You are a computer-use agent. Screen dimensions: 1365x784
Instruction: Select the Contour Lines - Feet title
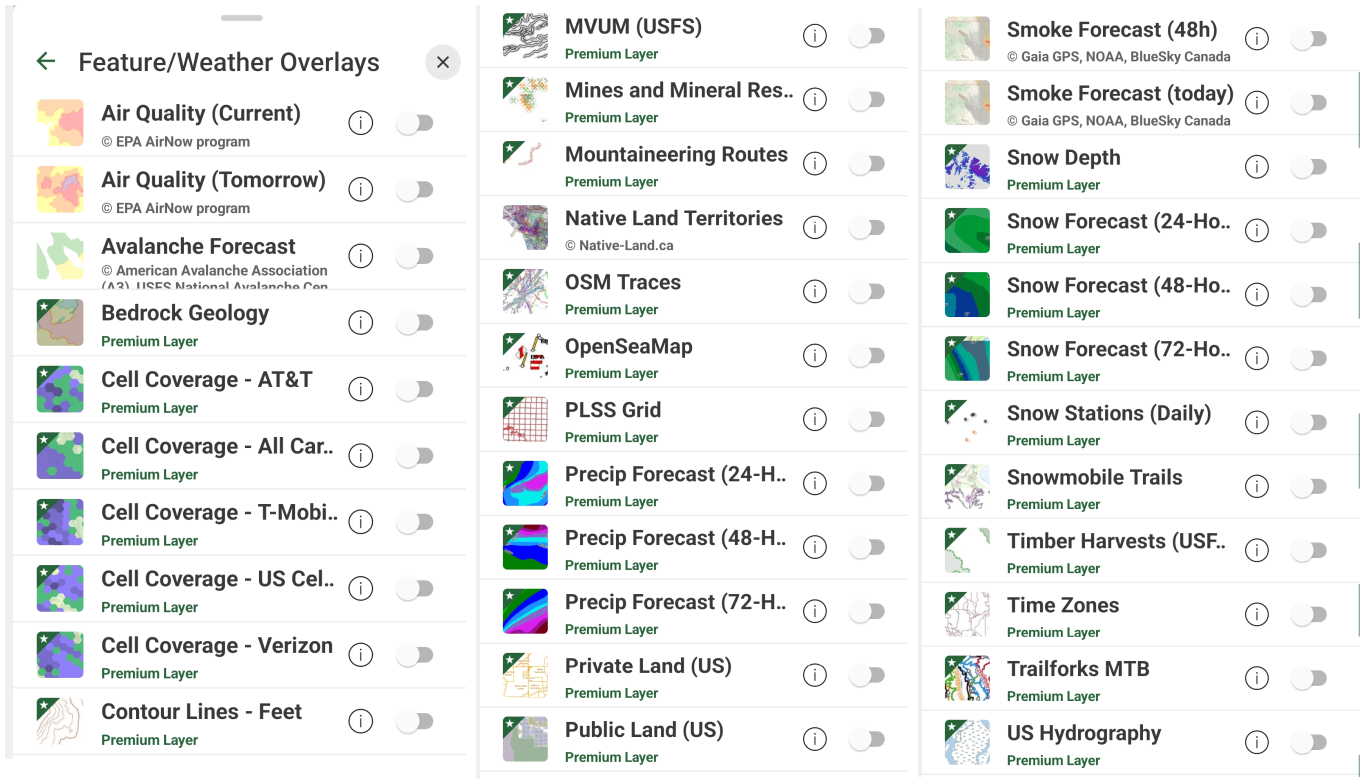click(201, 712)
